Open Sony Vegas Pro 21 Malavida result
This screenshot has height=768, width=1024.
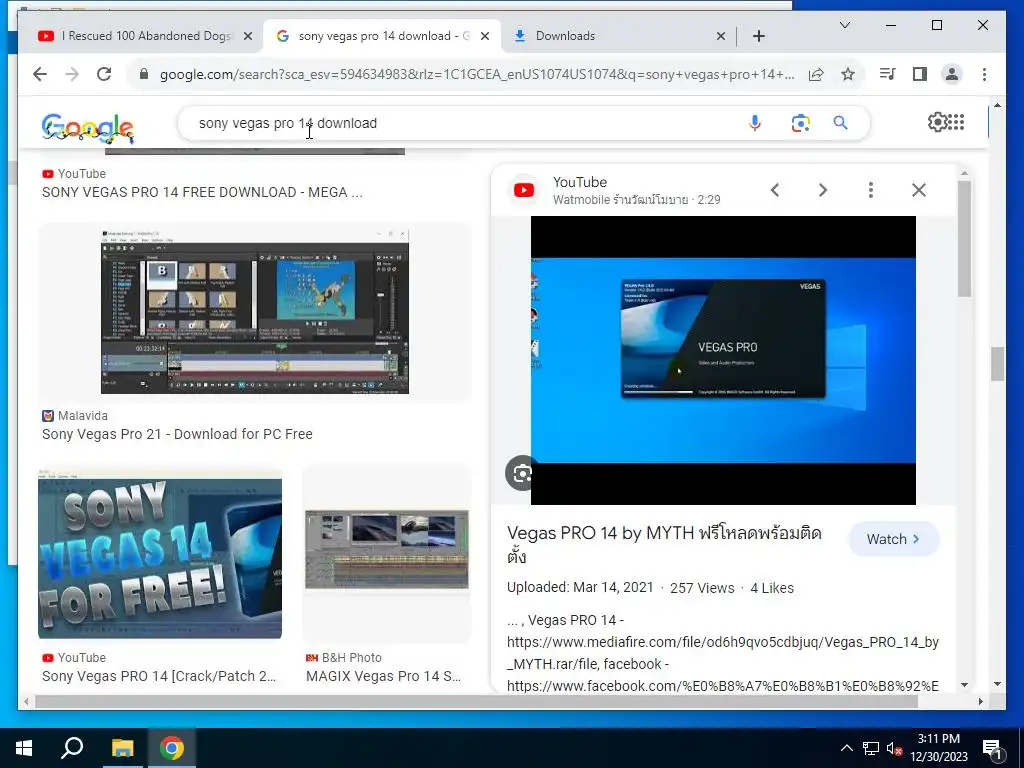point(177,434)
